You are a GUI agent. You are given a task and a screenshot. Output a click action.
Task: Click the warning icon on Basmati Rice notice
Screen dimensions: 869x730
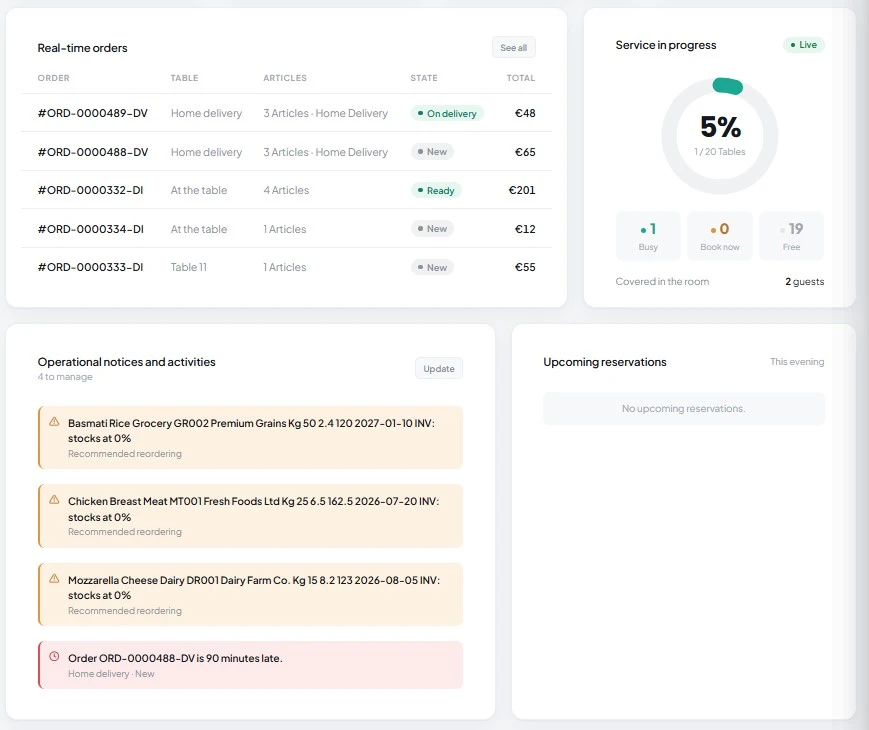tap(54, 422)
